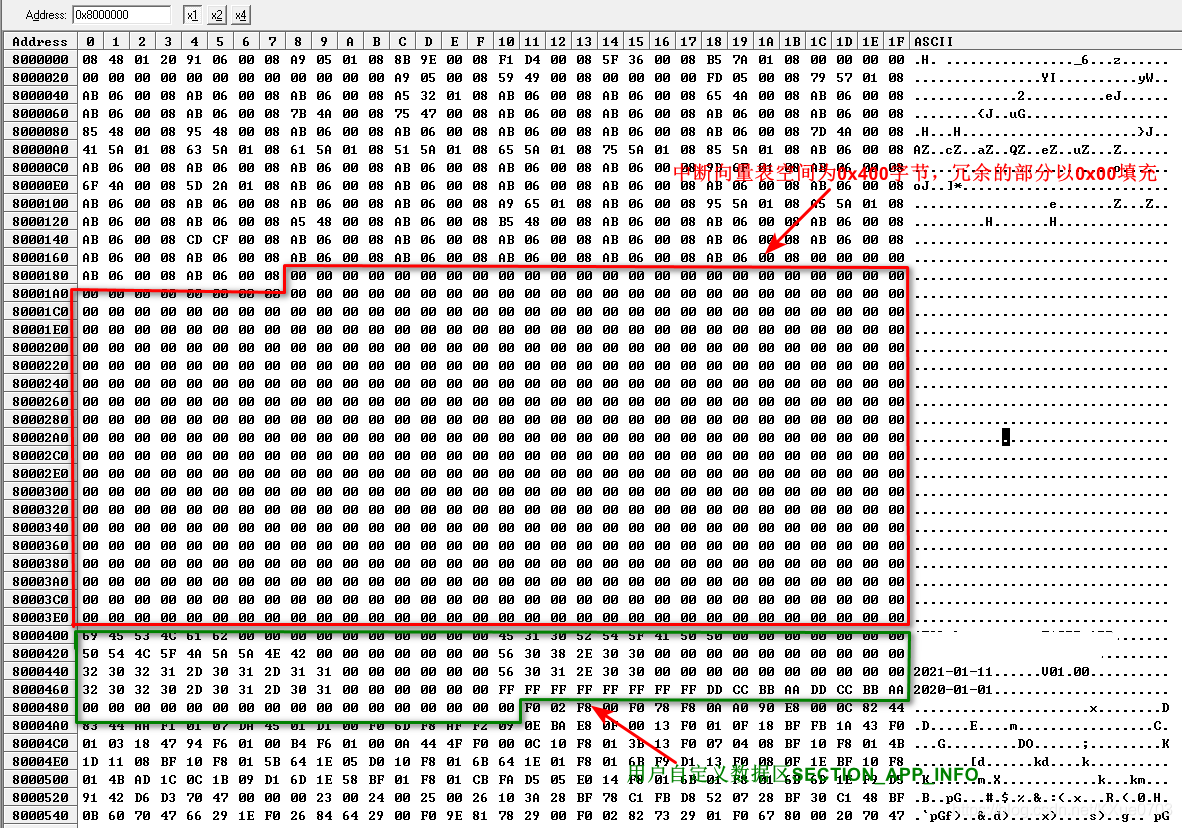
Task: Select address row 8000140
Action: pyautogui.click(x=40, y=240)
